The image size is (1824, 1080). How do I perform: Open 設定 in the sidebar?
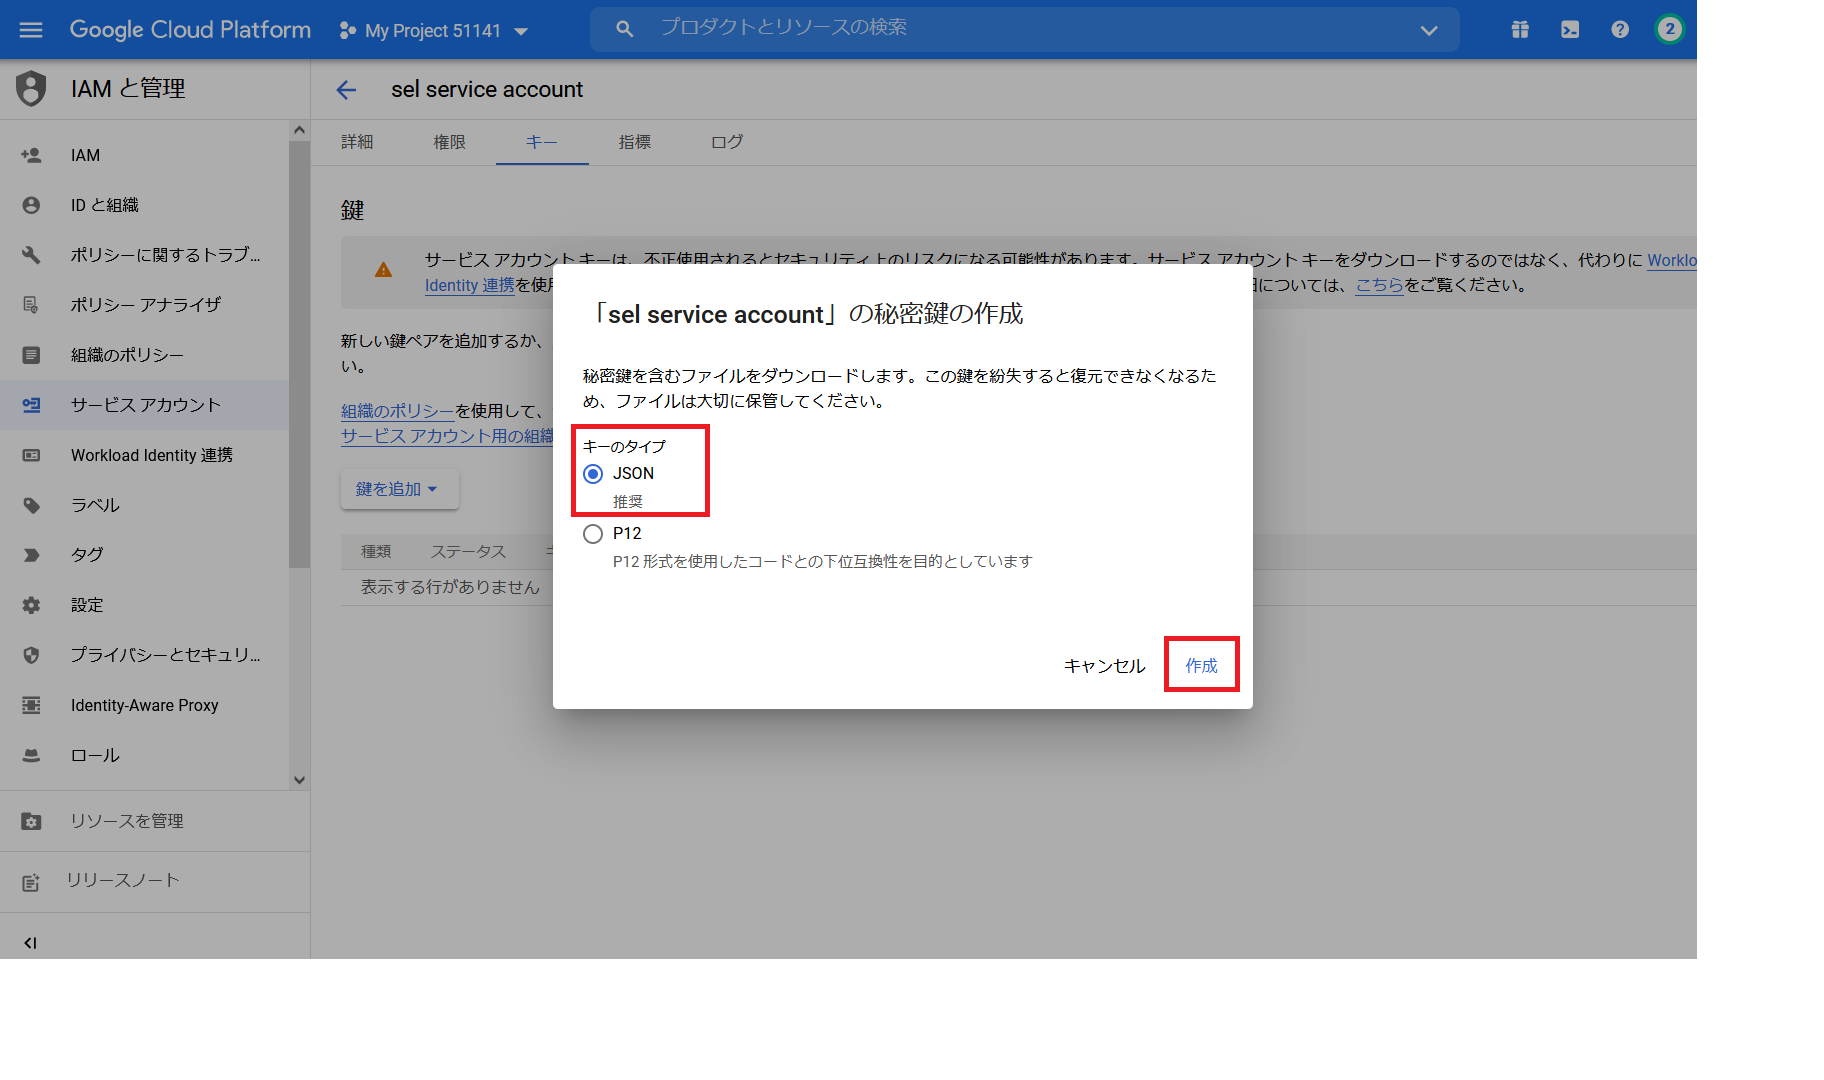(x=145, y=605)
